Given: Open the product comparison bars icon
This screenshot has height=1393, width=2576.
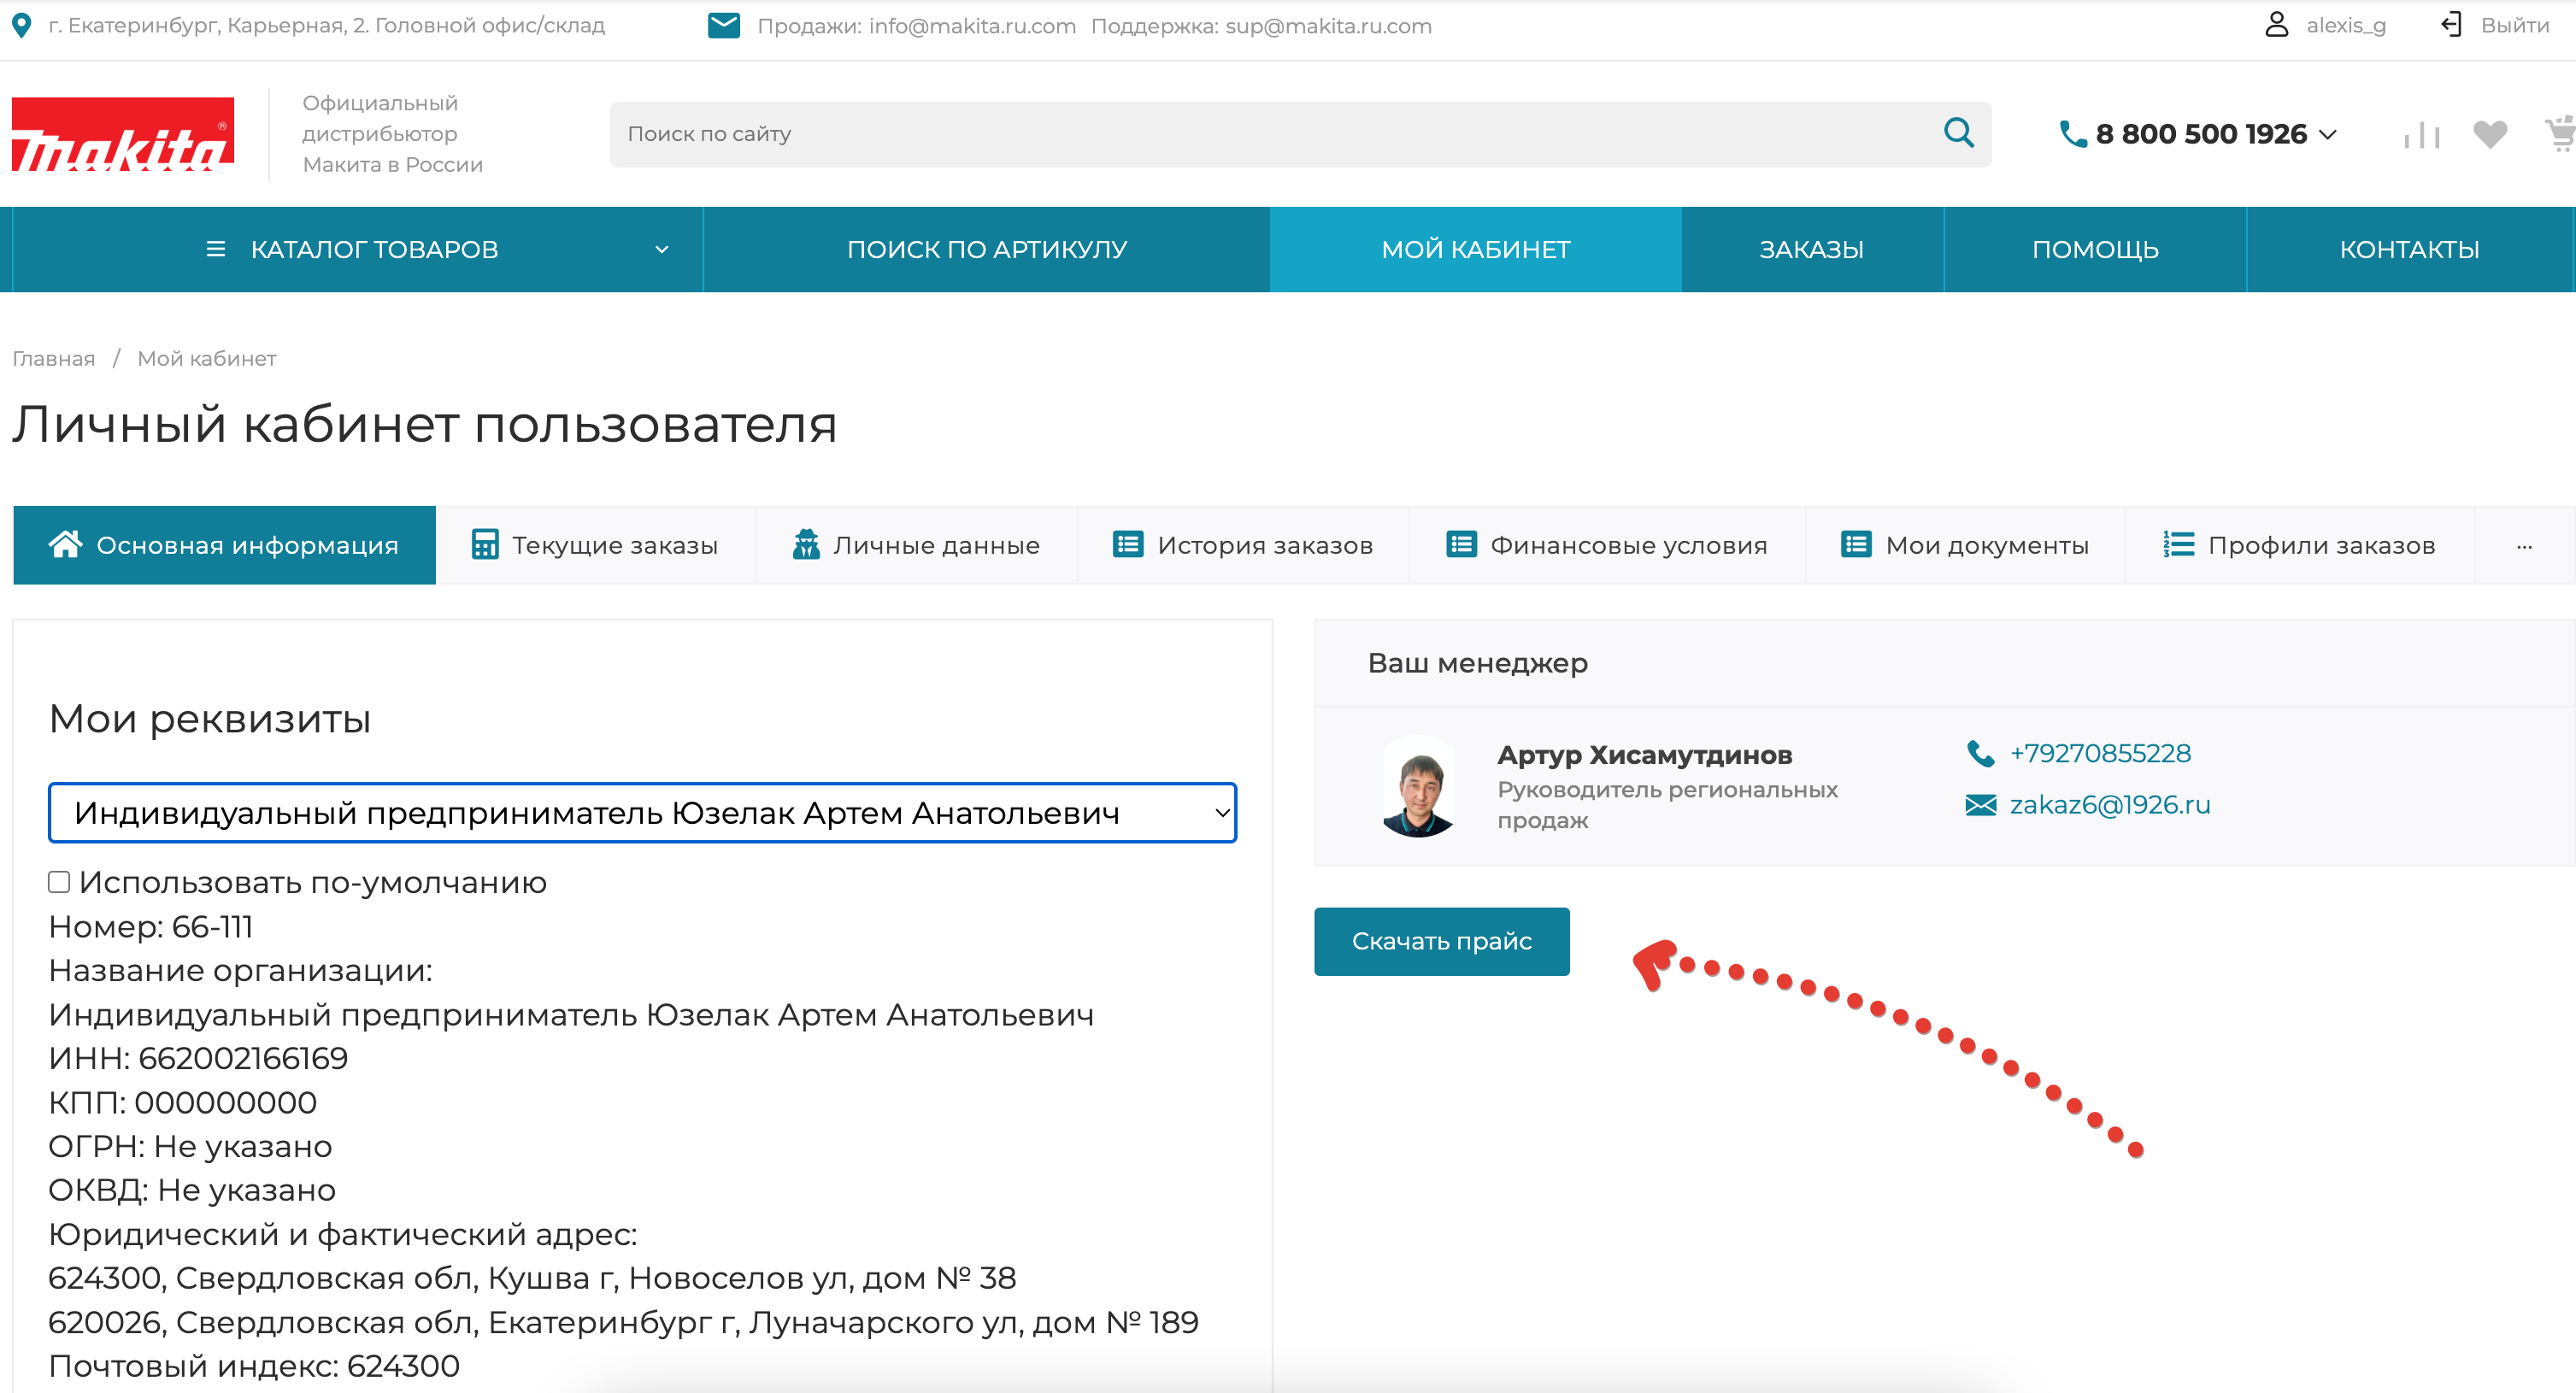Looking at the screenshot, I should click(2421, 134).
